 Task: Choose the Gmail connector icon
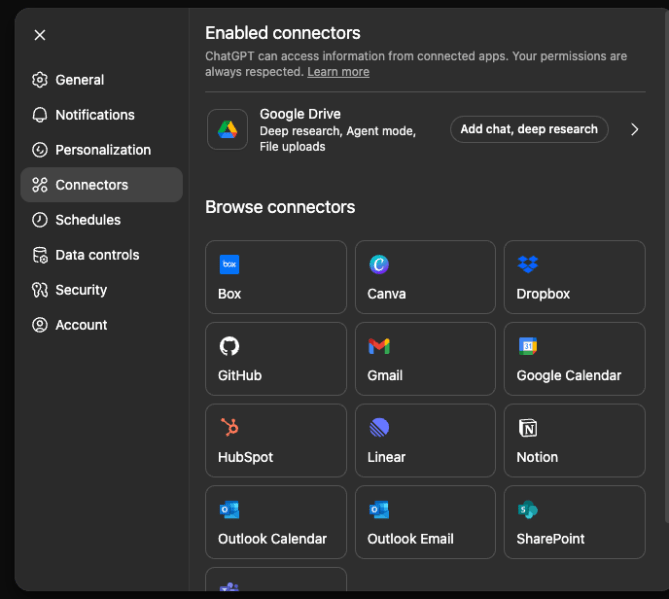pos(379,346)
